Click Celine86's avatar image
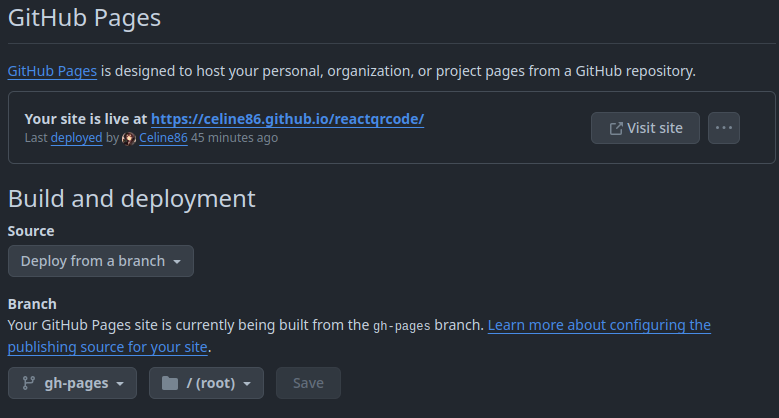The width and height of the screenshot is (779, 418). [129, 139]
